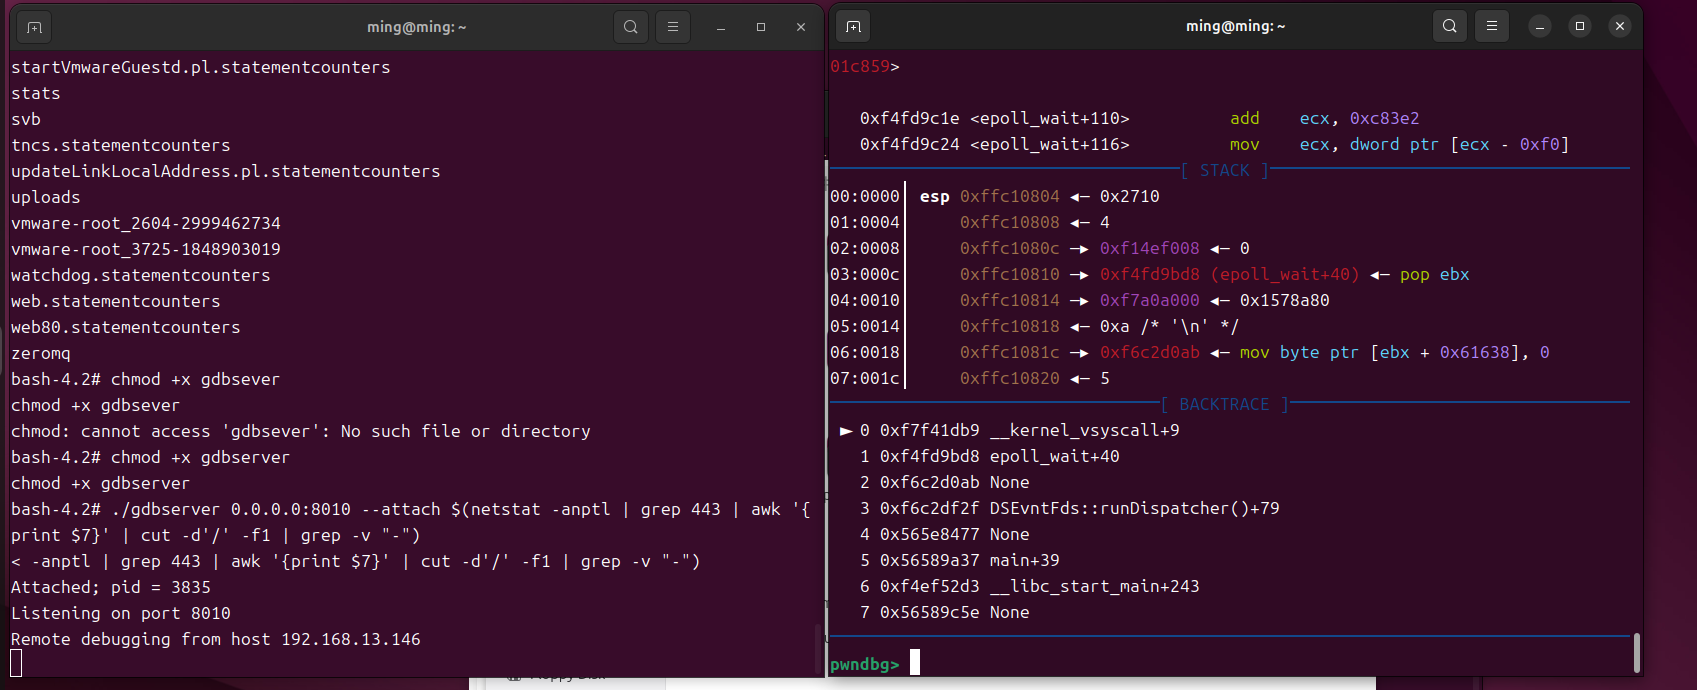Maximize the left gdbserver terminal window
This screenshot has height=690, width=1697.
[761, 27]
